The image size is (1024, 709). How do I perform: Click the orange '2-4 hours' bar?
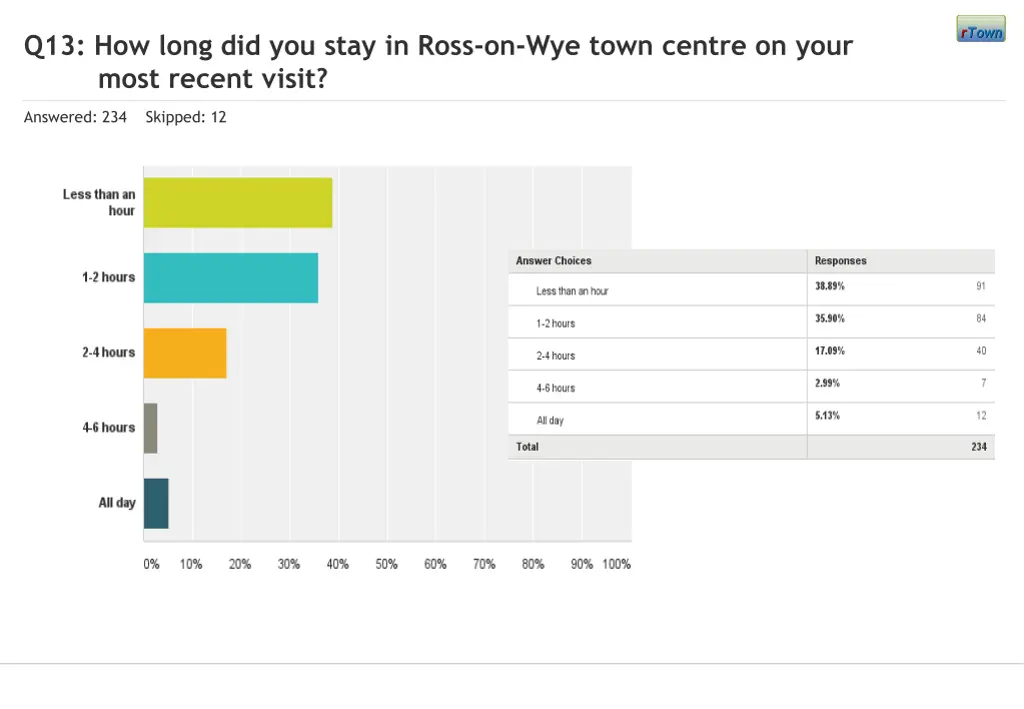point(185,353)
